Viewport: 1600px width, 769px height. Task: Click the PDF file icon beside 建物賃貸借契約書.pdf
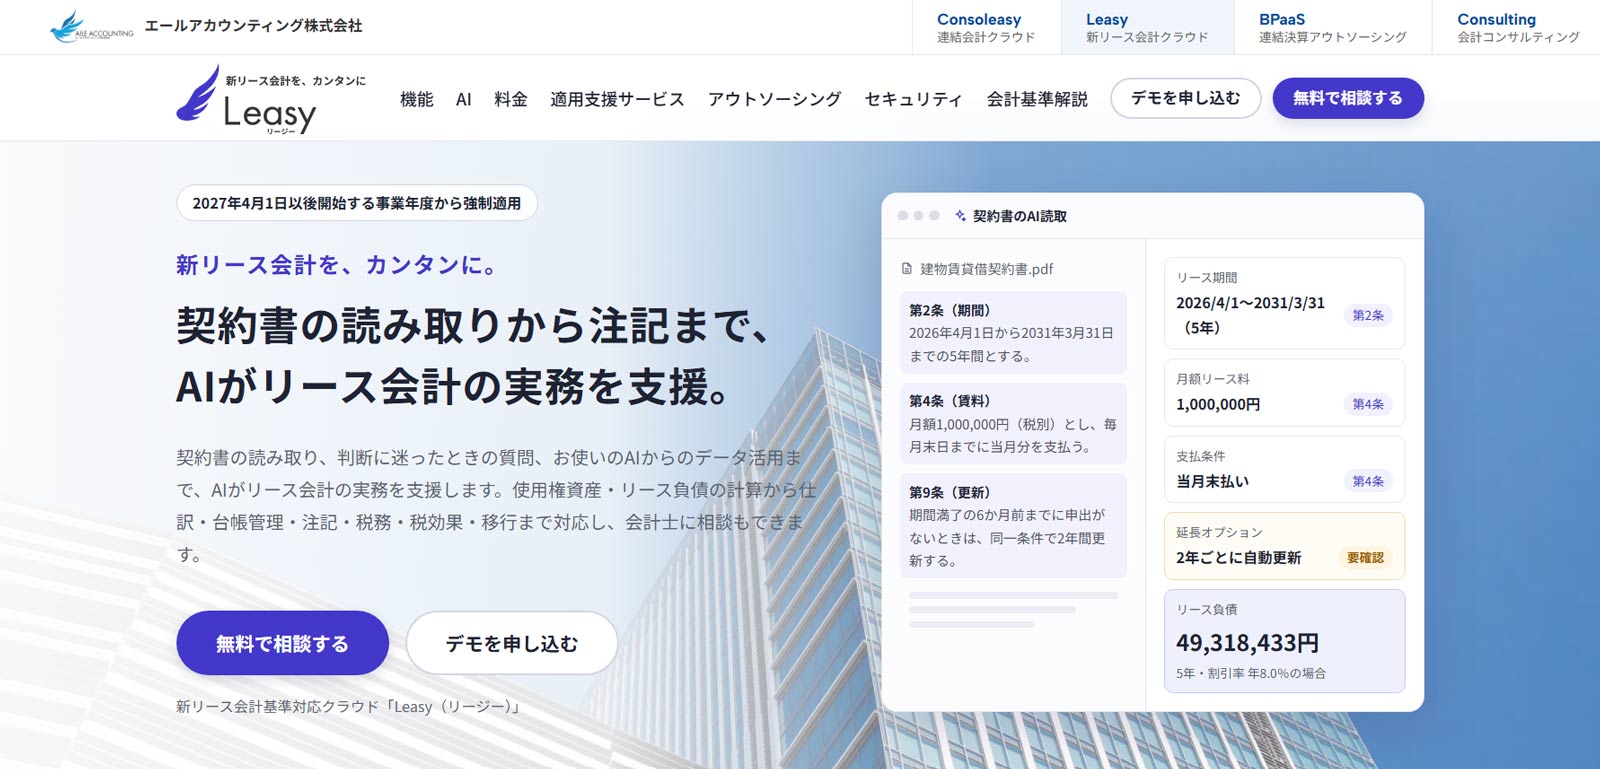pos(907,269)
